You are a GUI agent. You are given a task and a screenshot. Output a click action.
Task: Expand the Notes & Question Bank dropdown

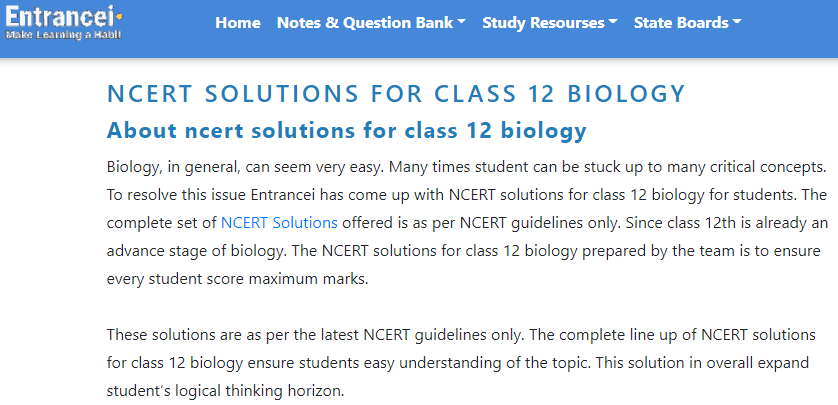tap(371, 22)
